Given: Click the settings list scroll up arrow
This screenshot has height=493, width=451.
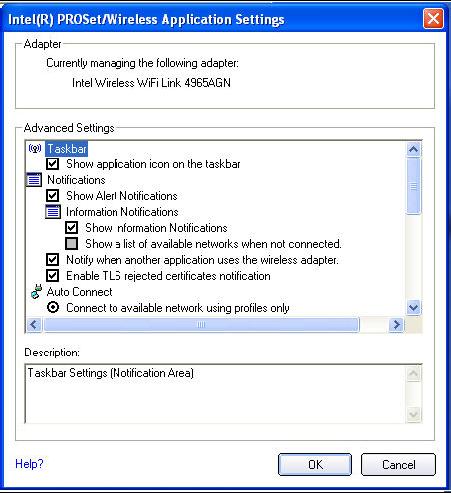Looking at the screenshot, I should click(x=414, y=149).
